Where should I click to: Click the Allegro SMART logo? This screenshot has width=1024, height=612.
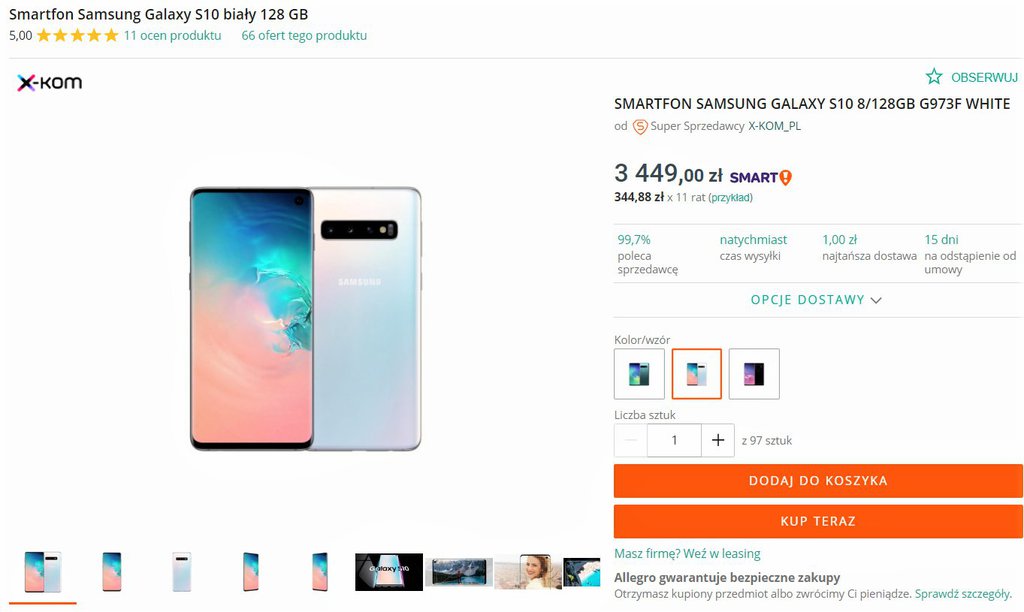761,177
